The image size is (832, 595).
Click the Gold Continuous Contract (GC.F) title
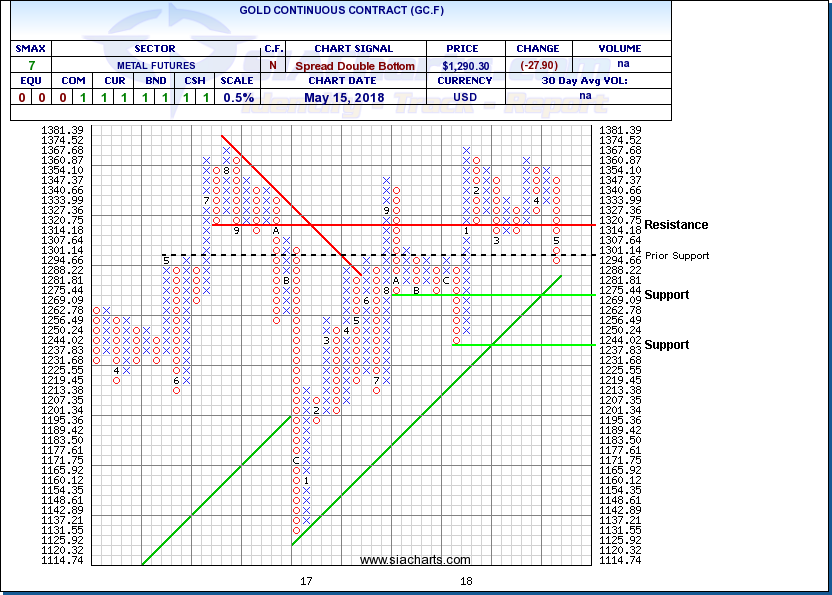click(337, 11)
